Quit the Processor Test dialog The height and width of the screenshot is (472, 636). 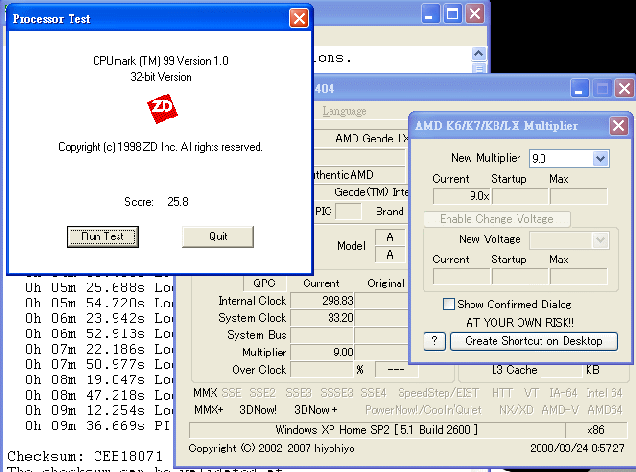tap(218, 236)
